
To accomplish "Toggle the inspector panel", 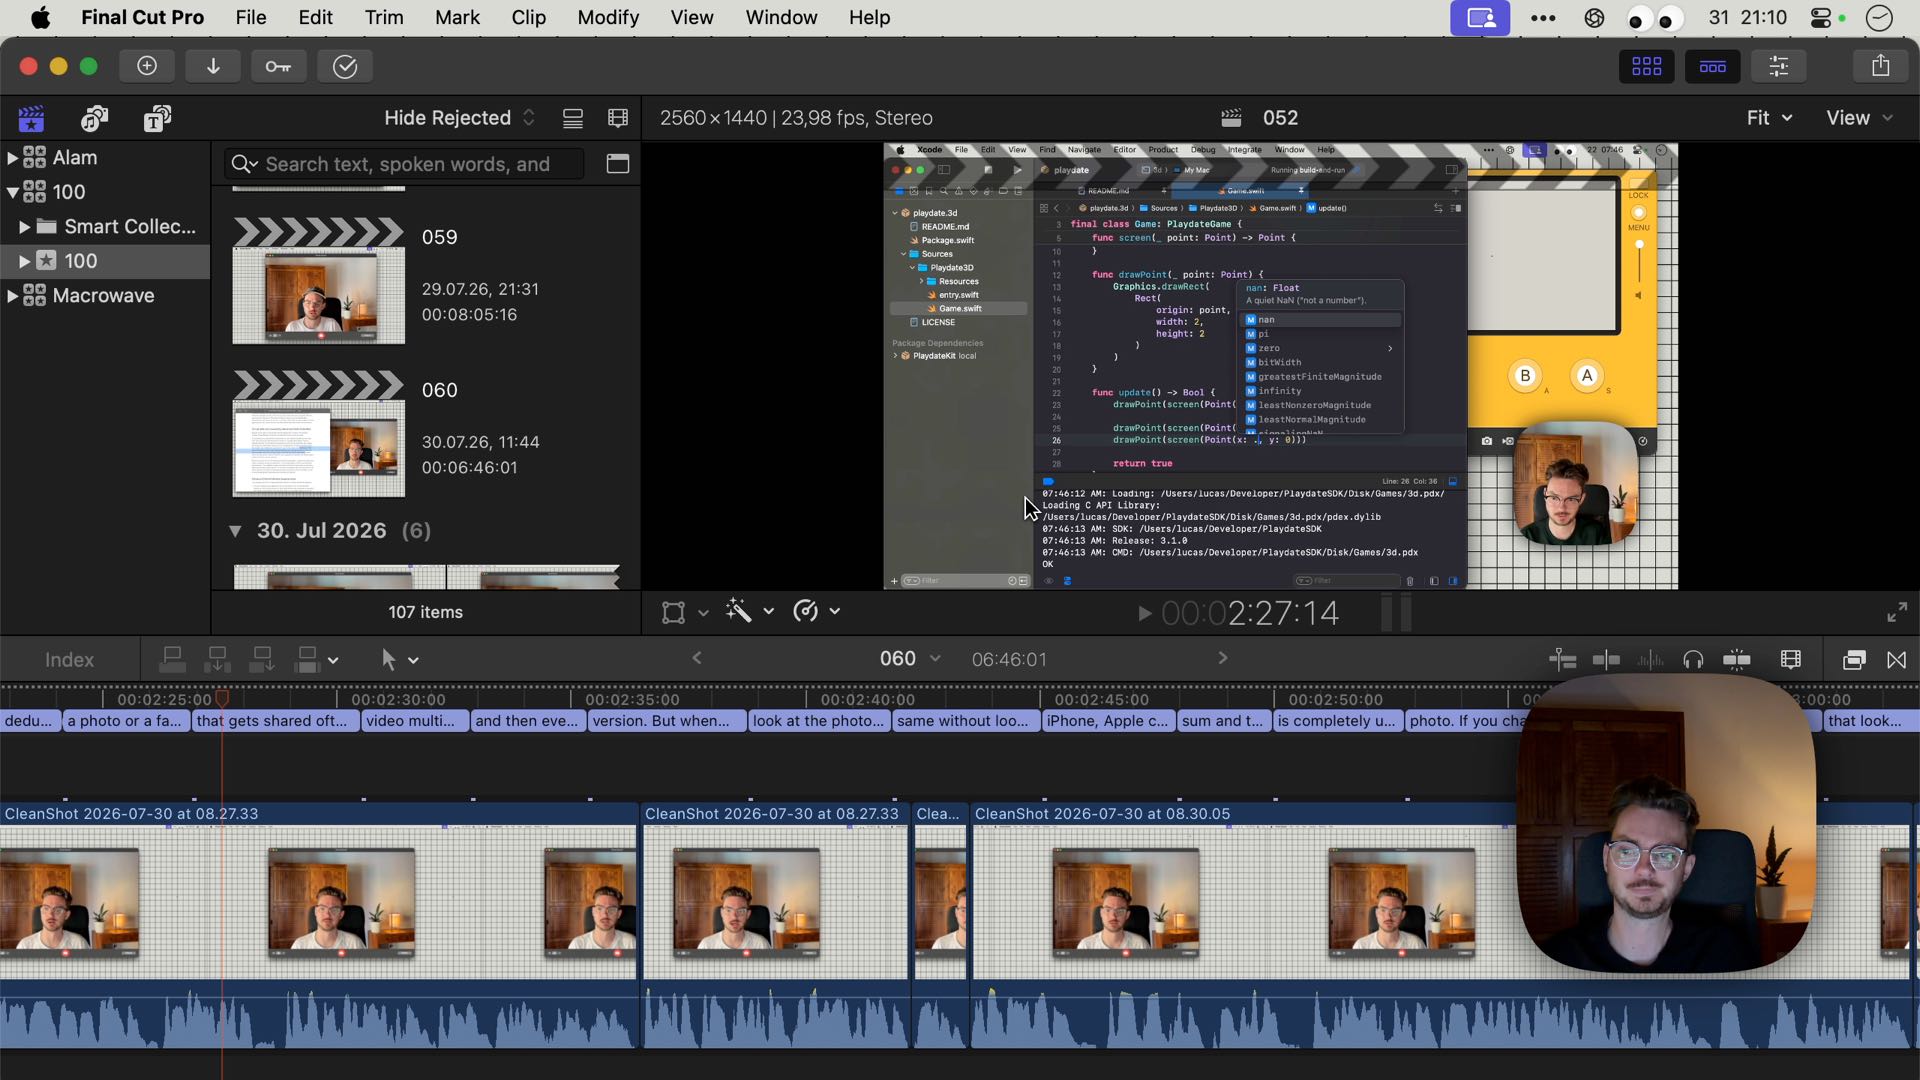I will [1778, 66].
